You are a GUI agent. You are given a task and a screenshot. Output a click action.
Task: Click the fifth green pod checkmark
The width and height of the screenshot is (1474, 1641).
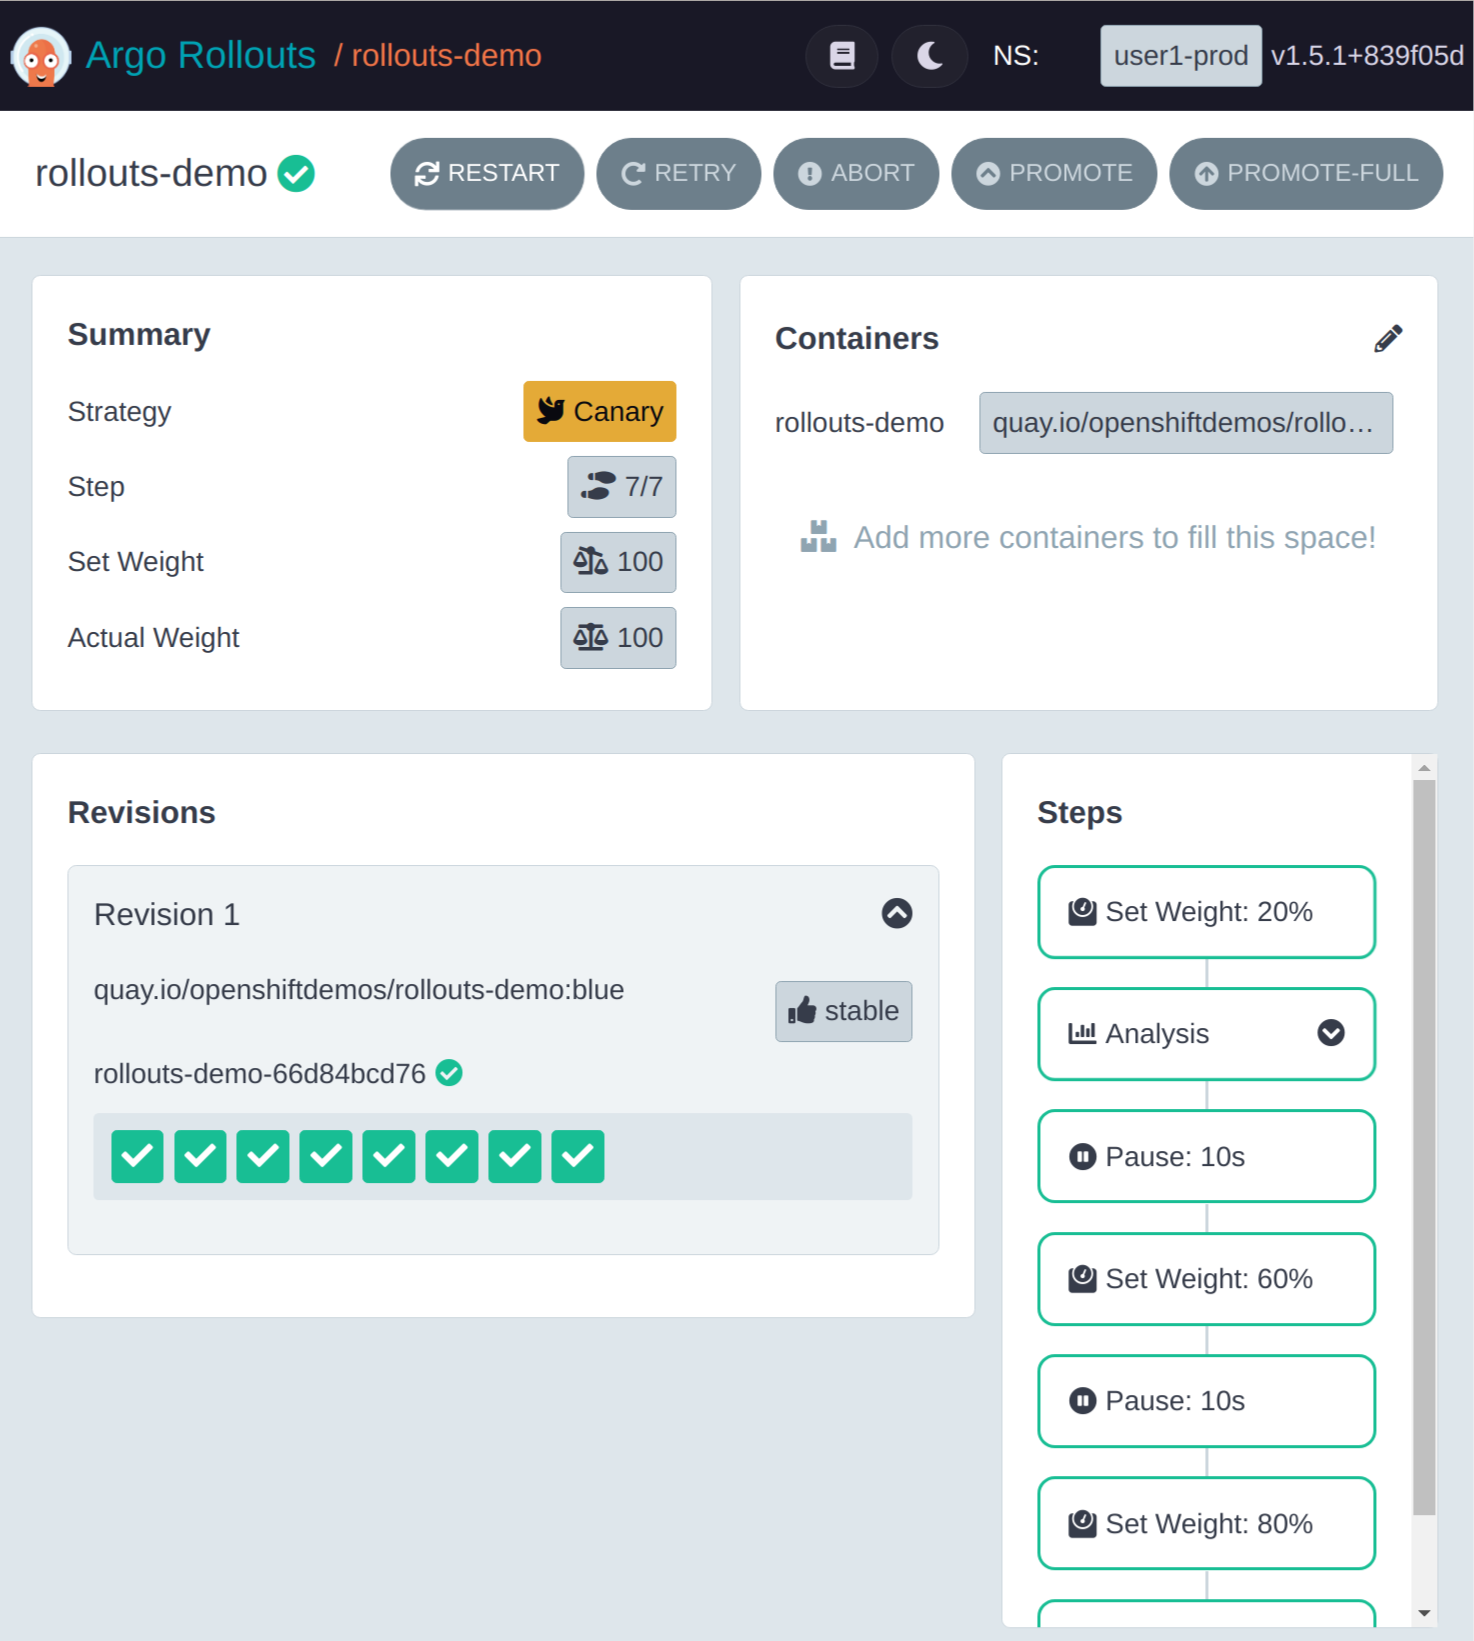pos(389,1156)
